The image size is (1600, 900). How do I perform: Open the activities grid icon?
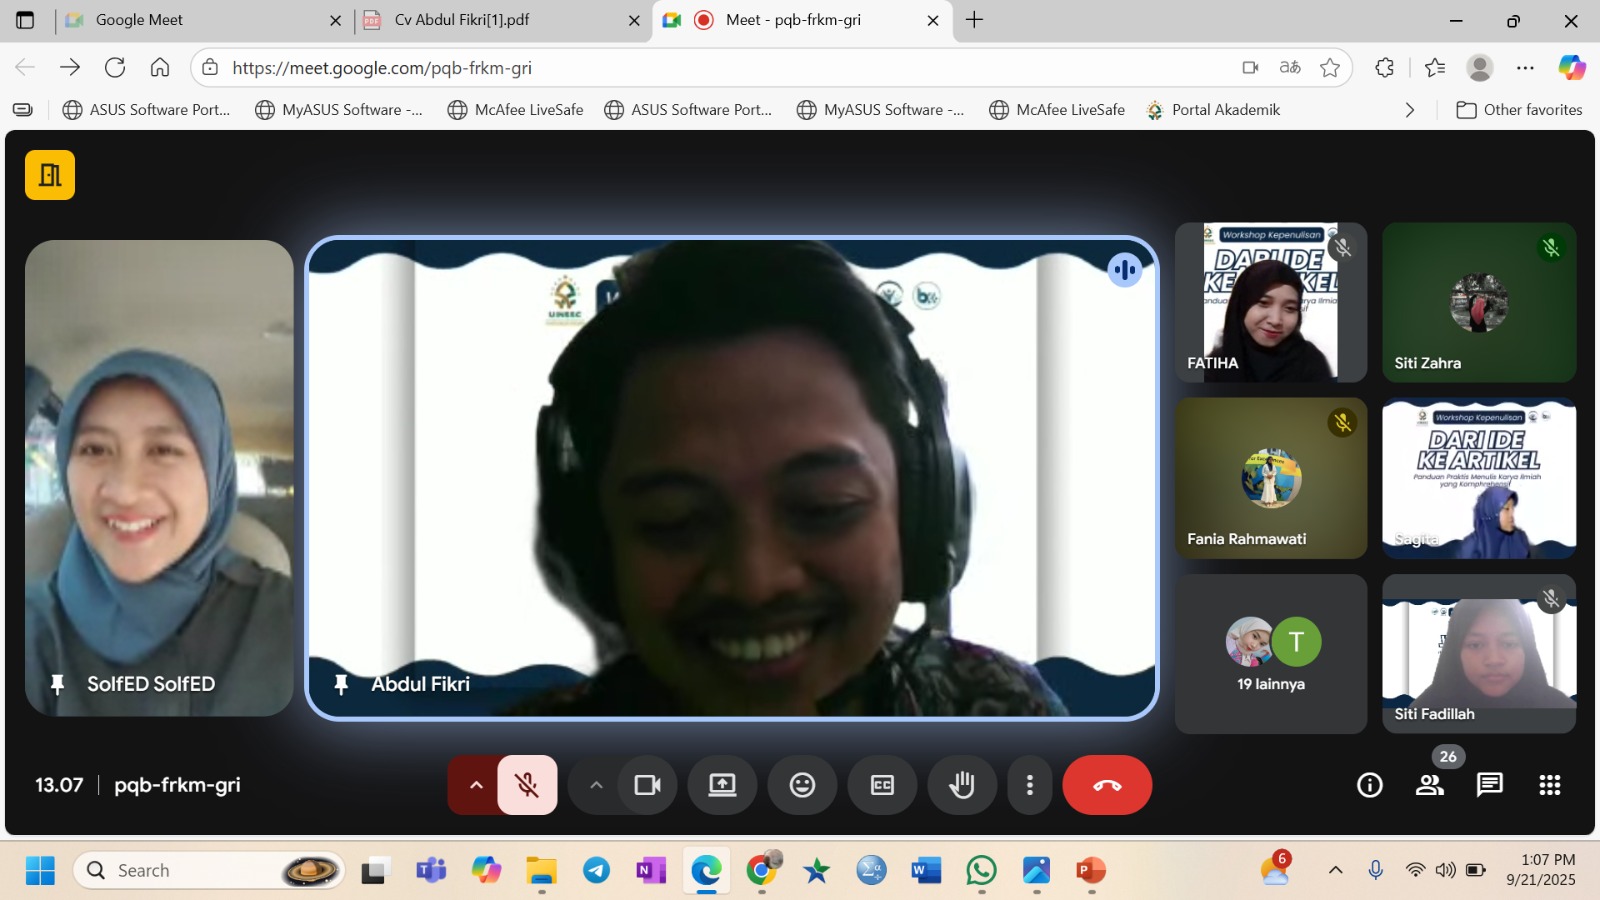(x=1550, y=785)
